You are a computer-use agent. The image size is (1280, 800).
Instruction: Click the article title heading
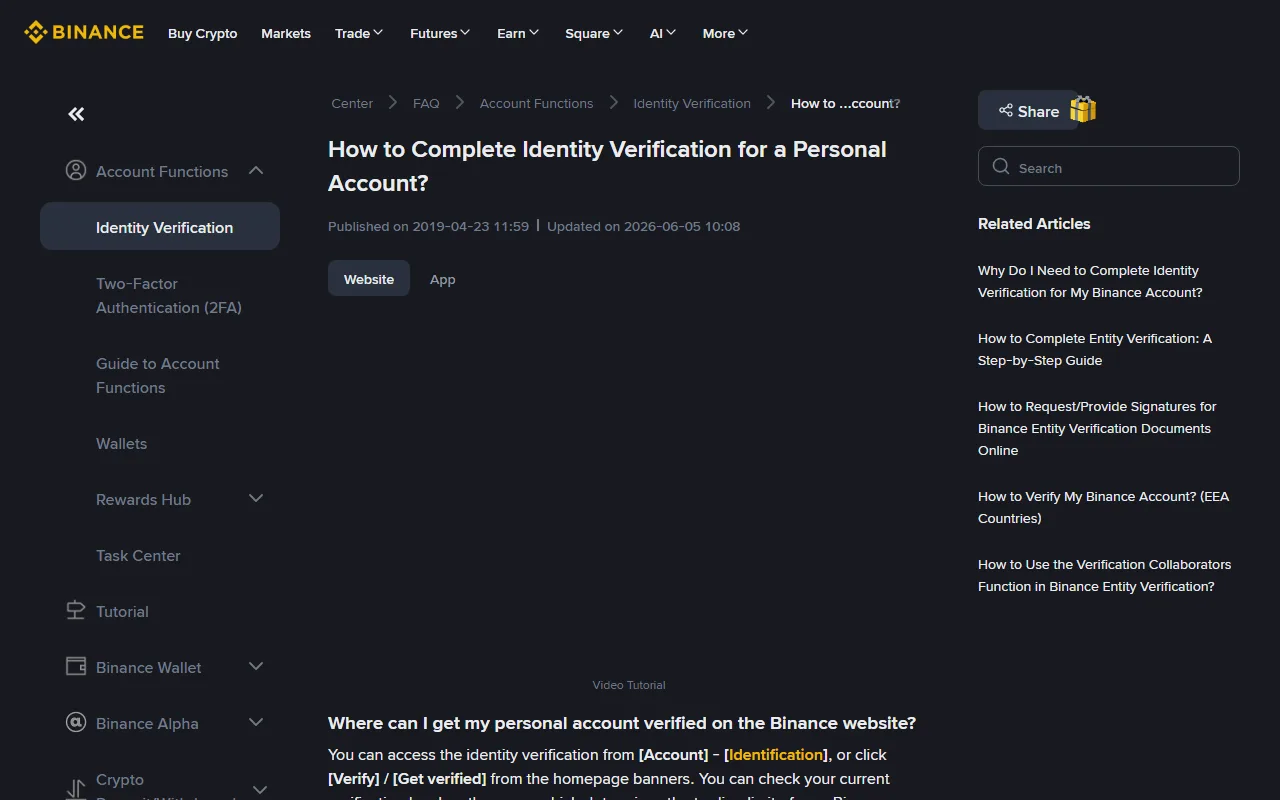[x=607, y=166]
